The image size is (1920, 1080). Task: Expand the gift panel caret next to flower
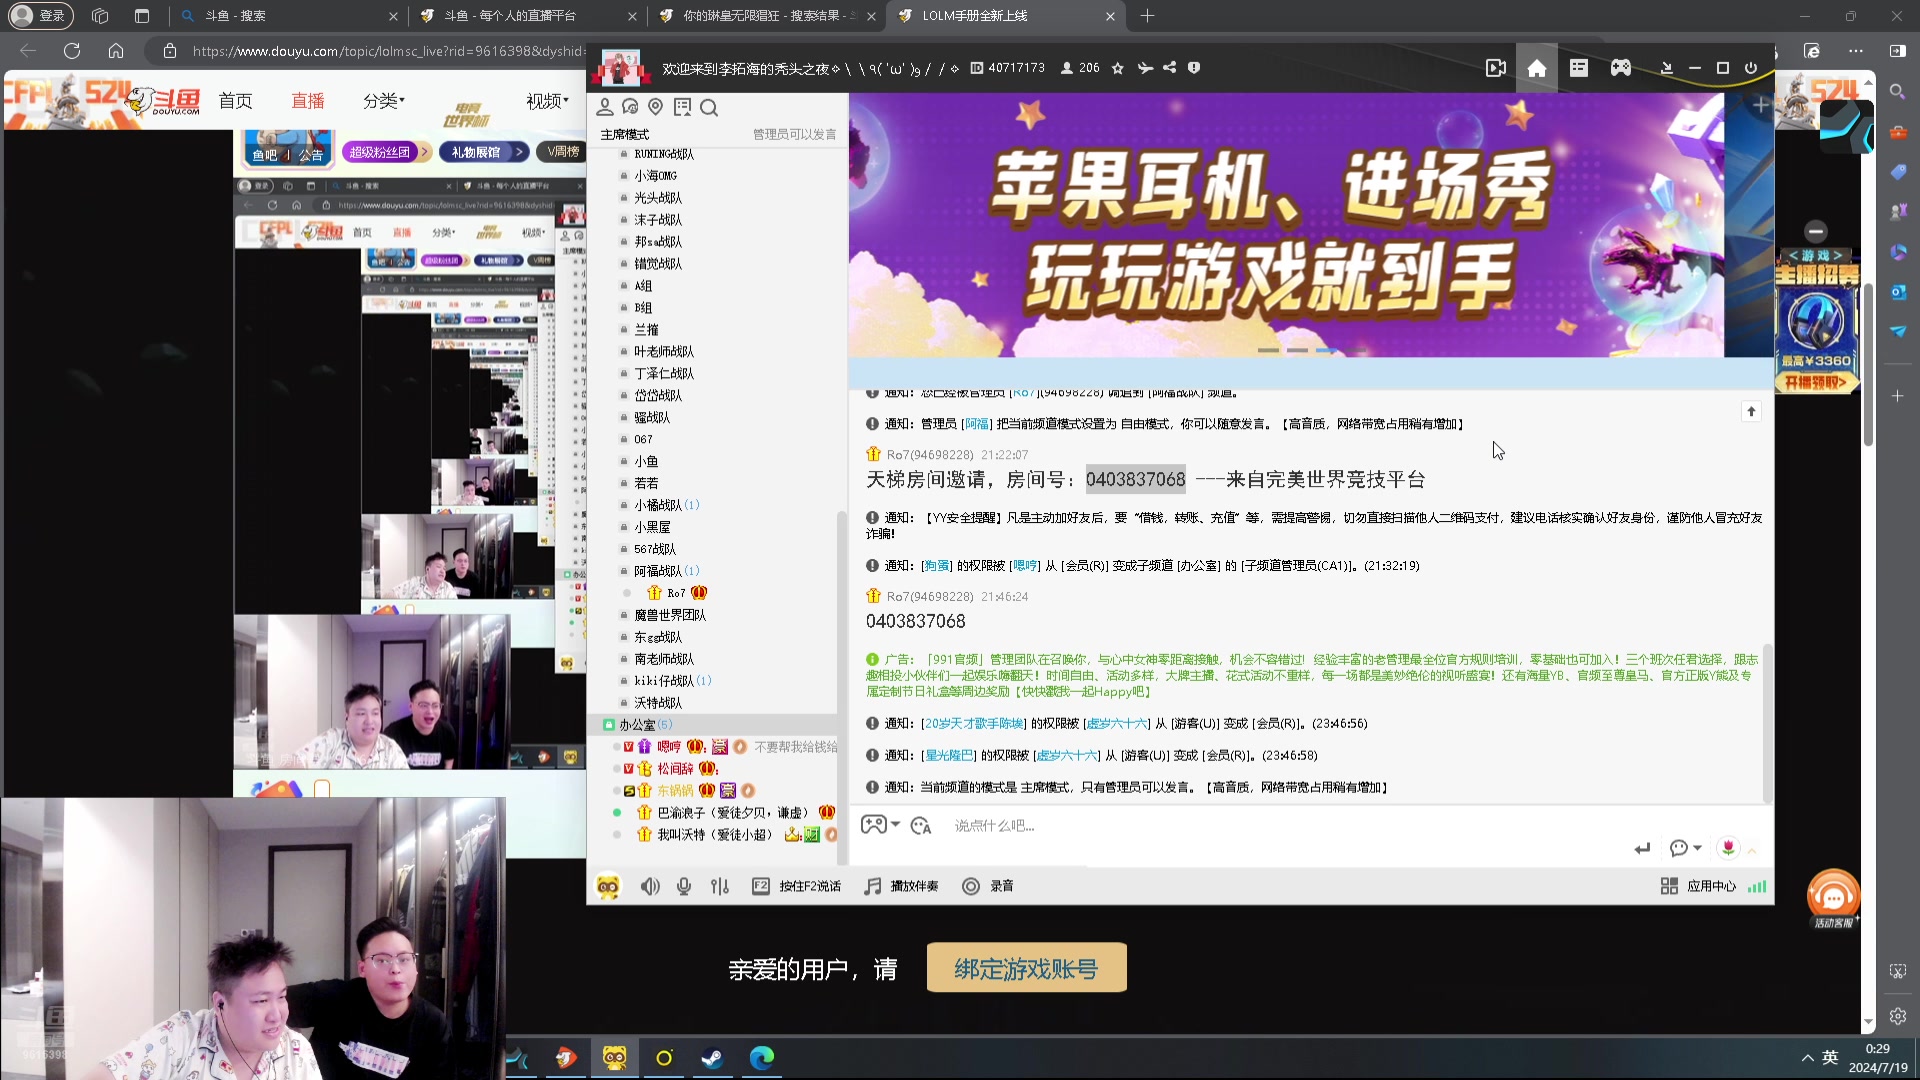1752,850
